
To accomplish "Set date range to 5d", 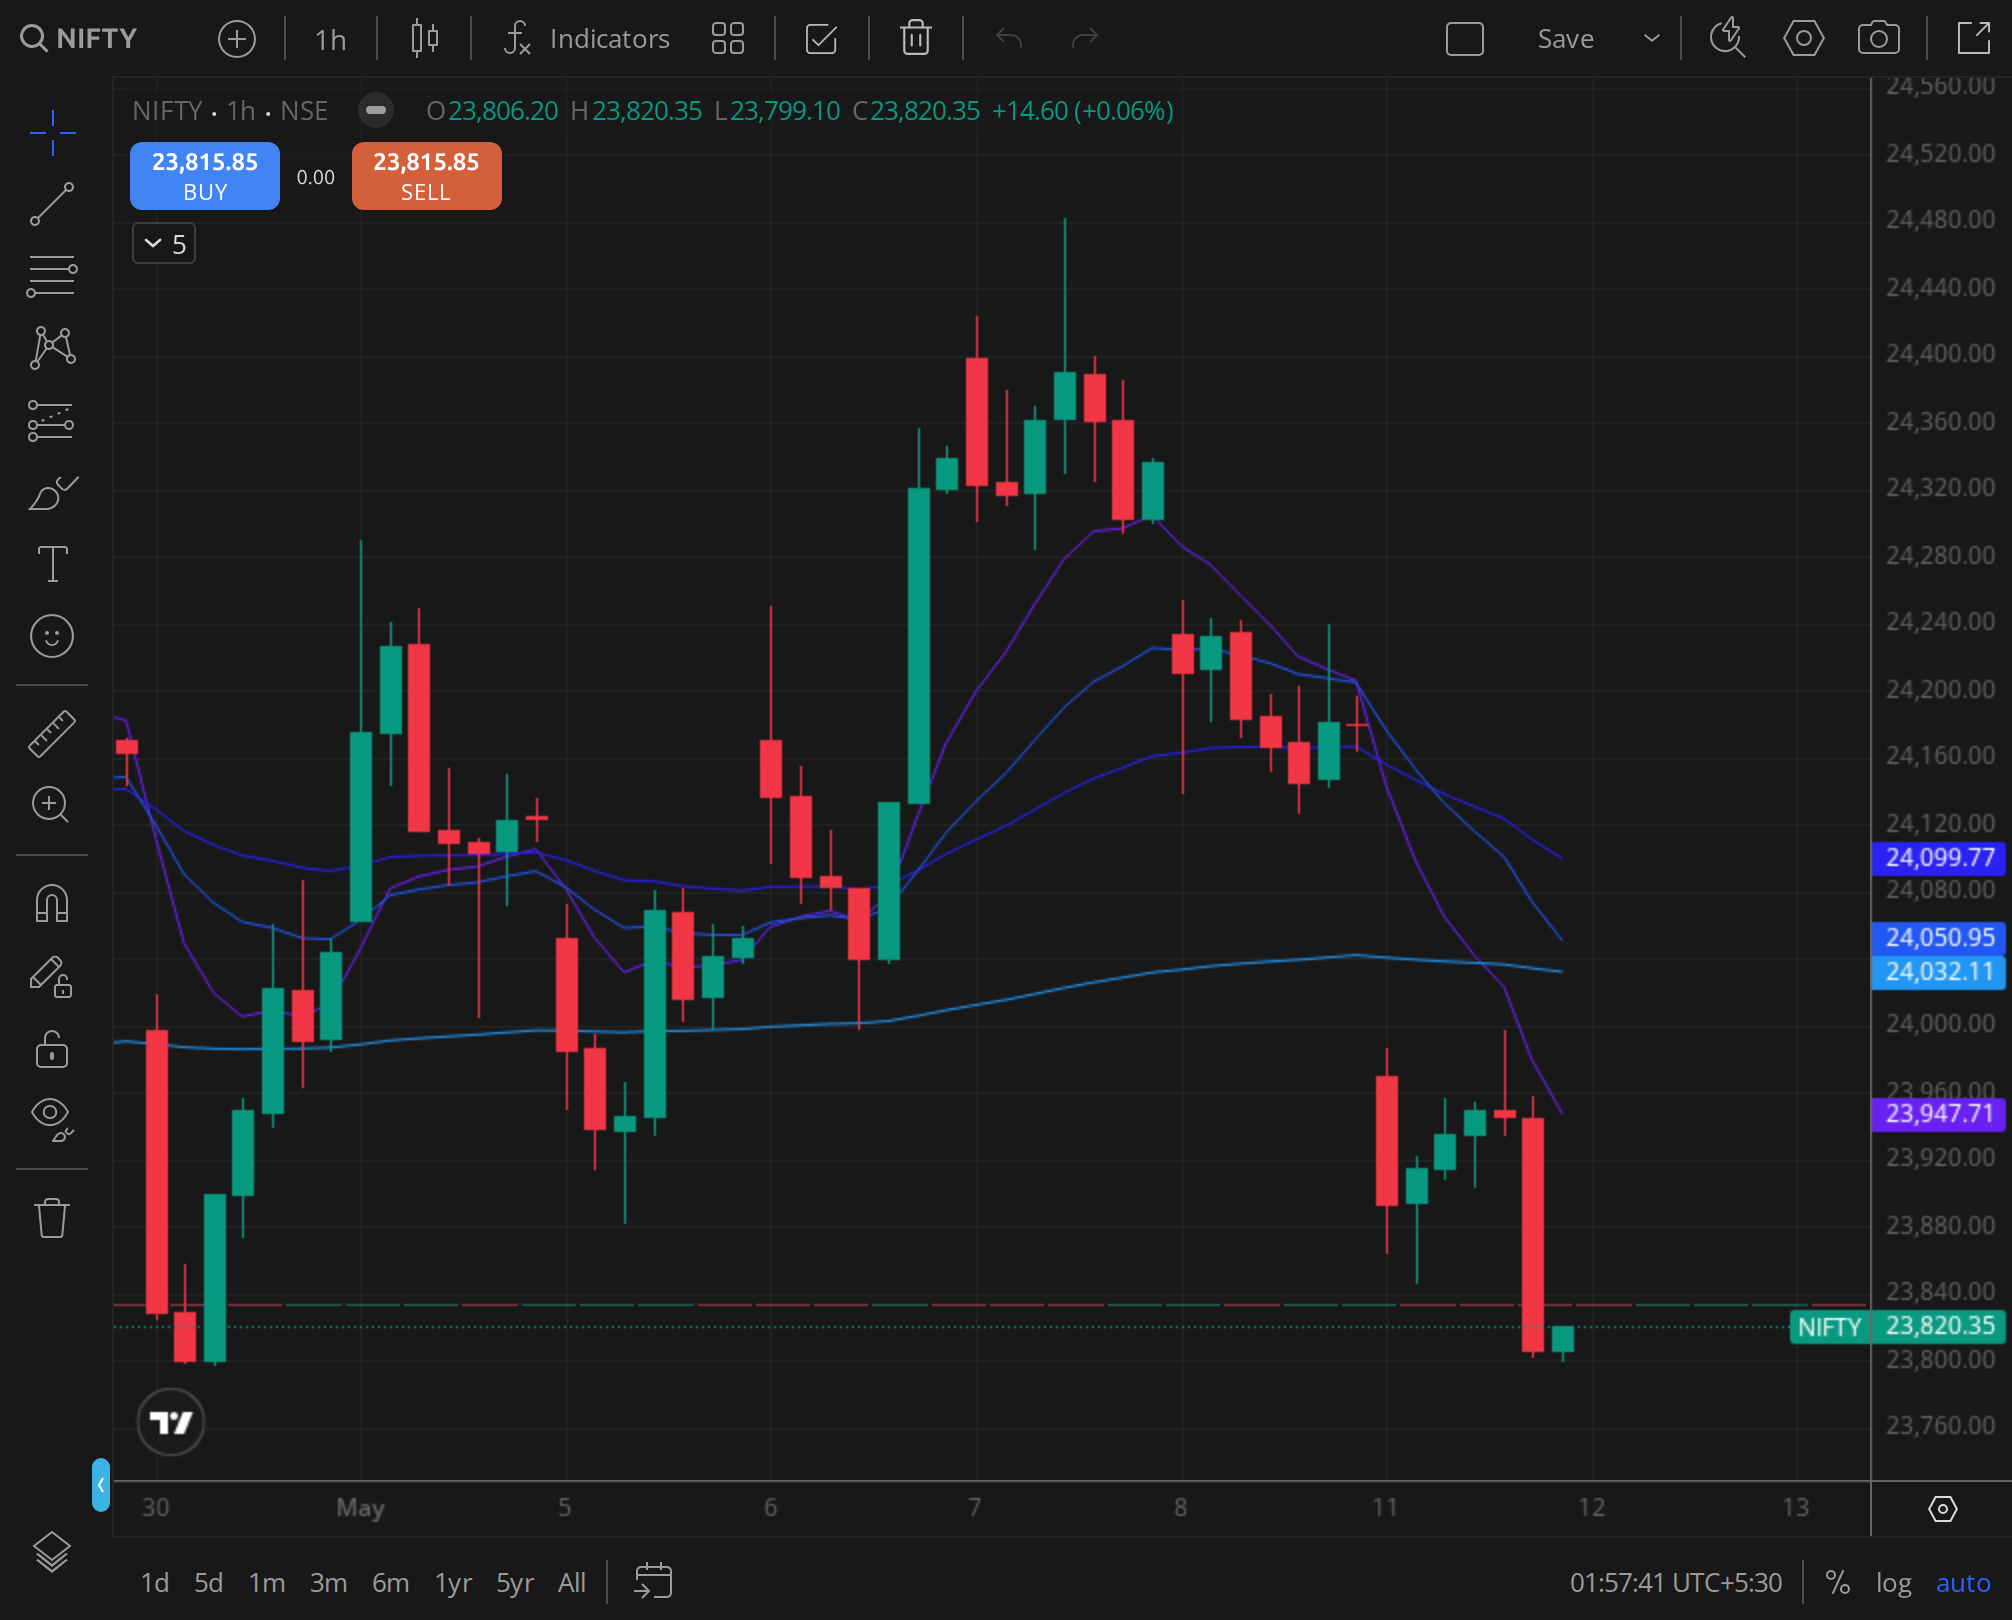I will tap(209, 1583).
